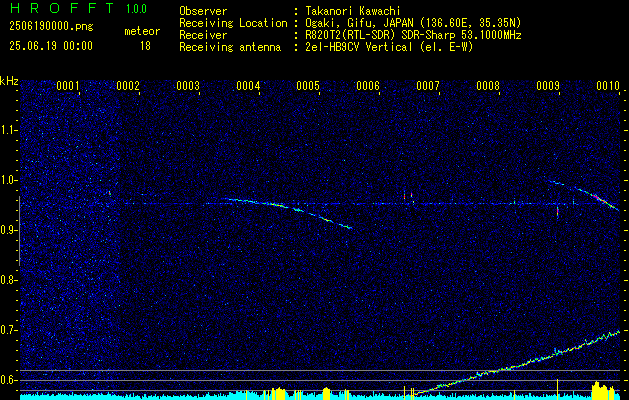Click the 1.0 frequency axis label
This screenshot has height=400, width=629.
pyautogui.click(x=8, y=180)
